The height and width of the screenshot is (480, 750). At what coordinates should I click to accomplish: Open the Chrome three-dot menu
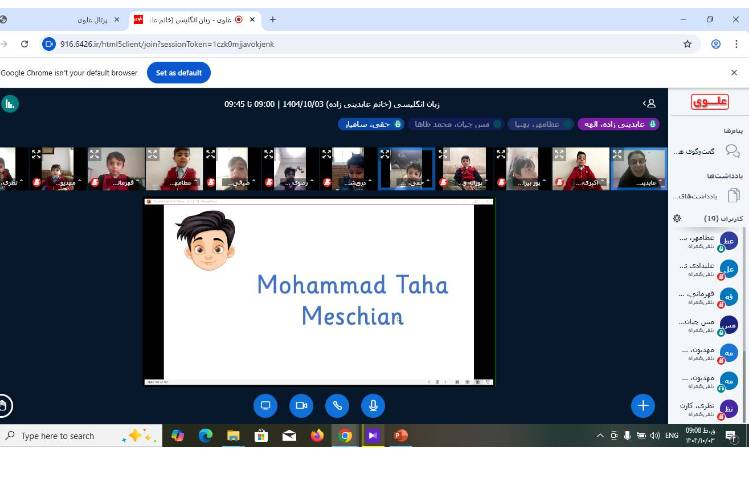coord(736,44)
